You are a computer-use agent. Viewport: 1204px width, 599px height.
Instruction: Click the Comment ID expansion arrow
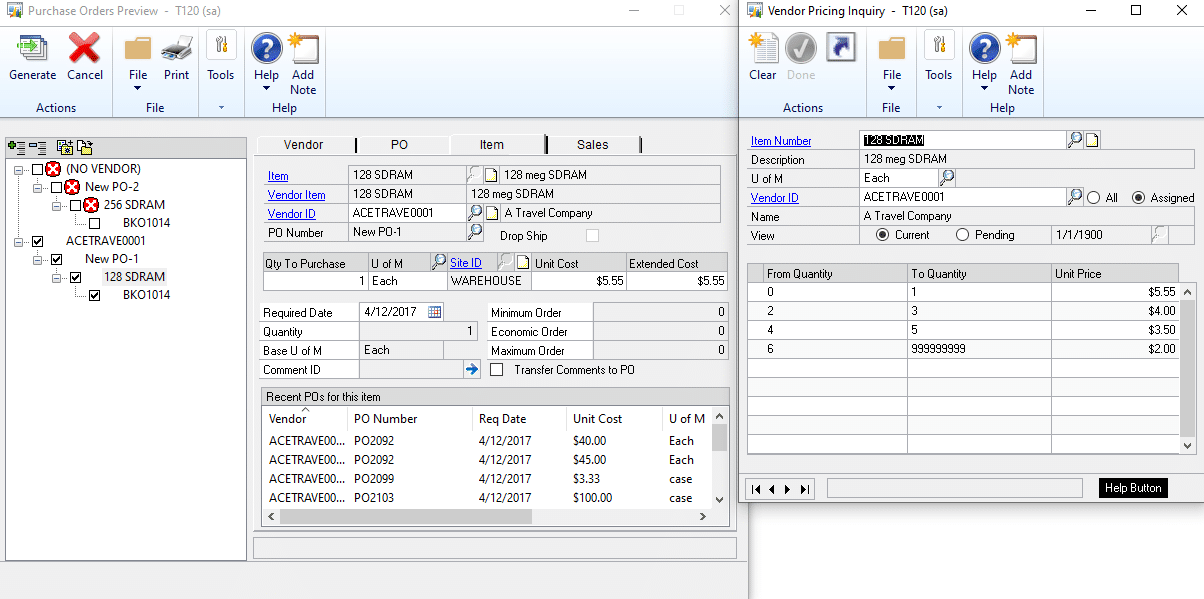pyautogui.click(x=471, y=370)
